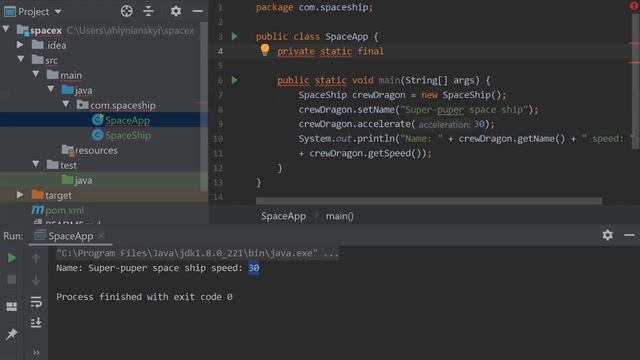Click the SpaceShip class file icon
The height and width of the screenshot is (360, 640).
(x=98, y=135)
